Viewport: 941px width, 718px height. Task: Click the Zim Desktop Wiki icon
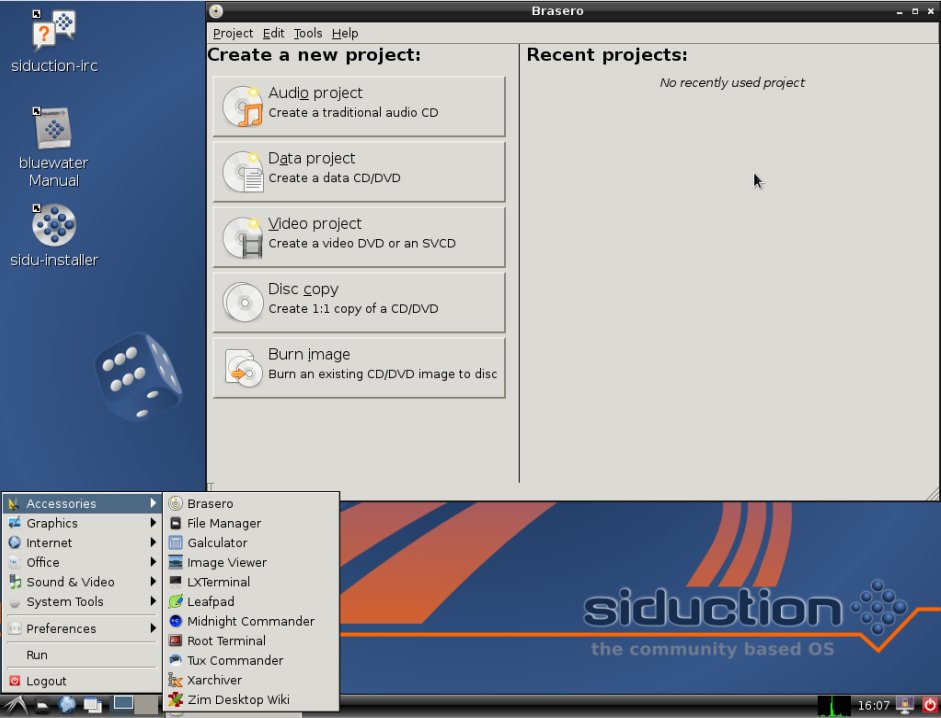pos(175,699)
